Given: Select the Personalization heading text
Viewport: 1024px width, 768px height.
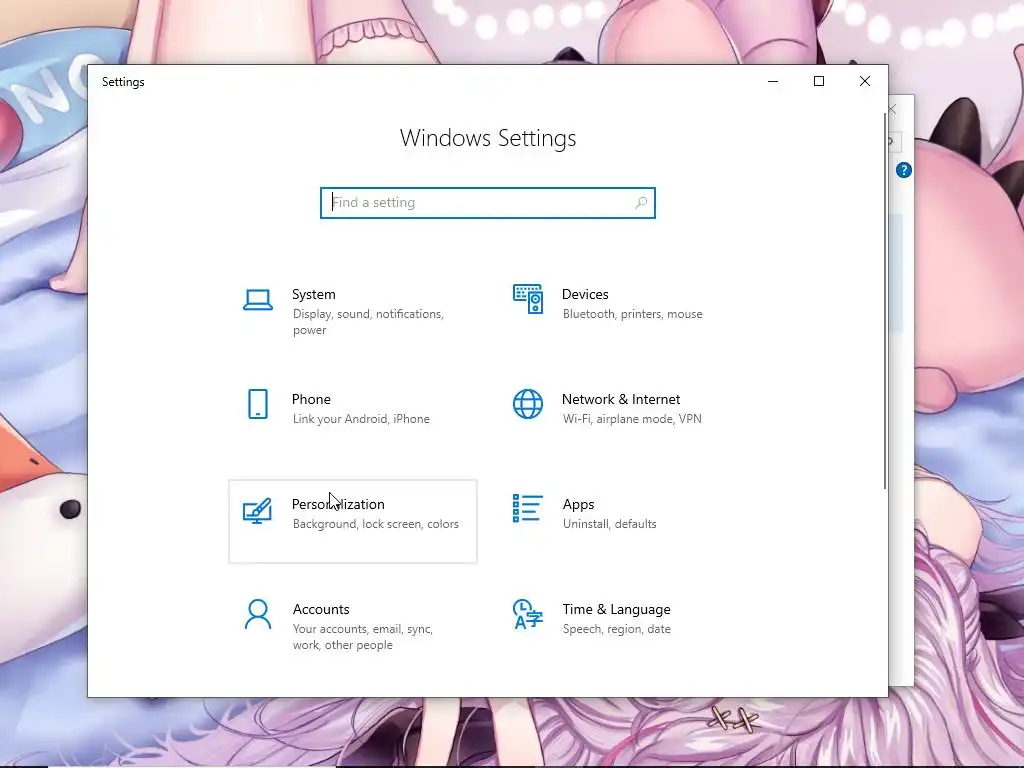Looking at the screenshot, I should coord(338,504).
